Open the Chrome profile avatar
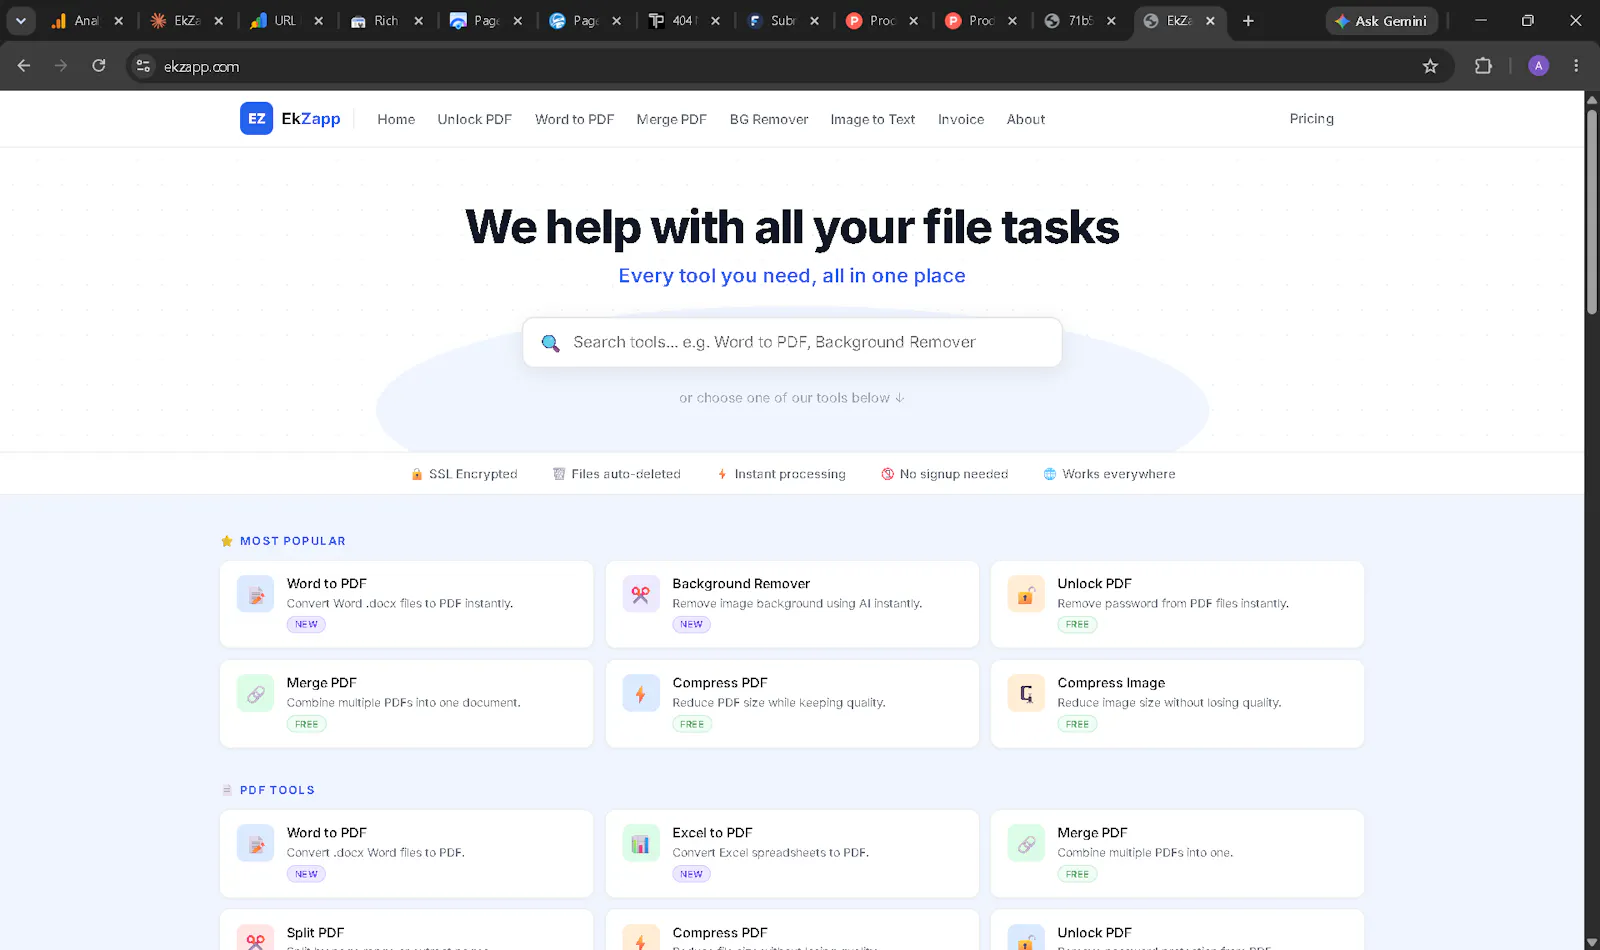Image resolution: width=1600 pixels, height=950 pixels. pyautogui.click(x=1538, y=66)
